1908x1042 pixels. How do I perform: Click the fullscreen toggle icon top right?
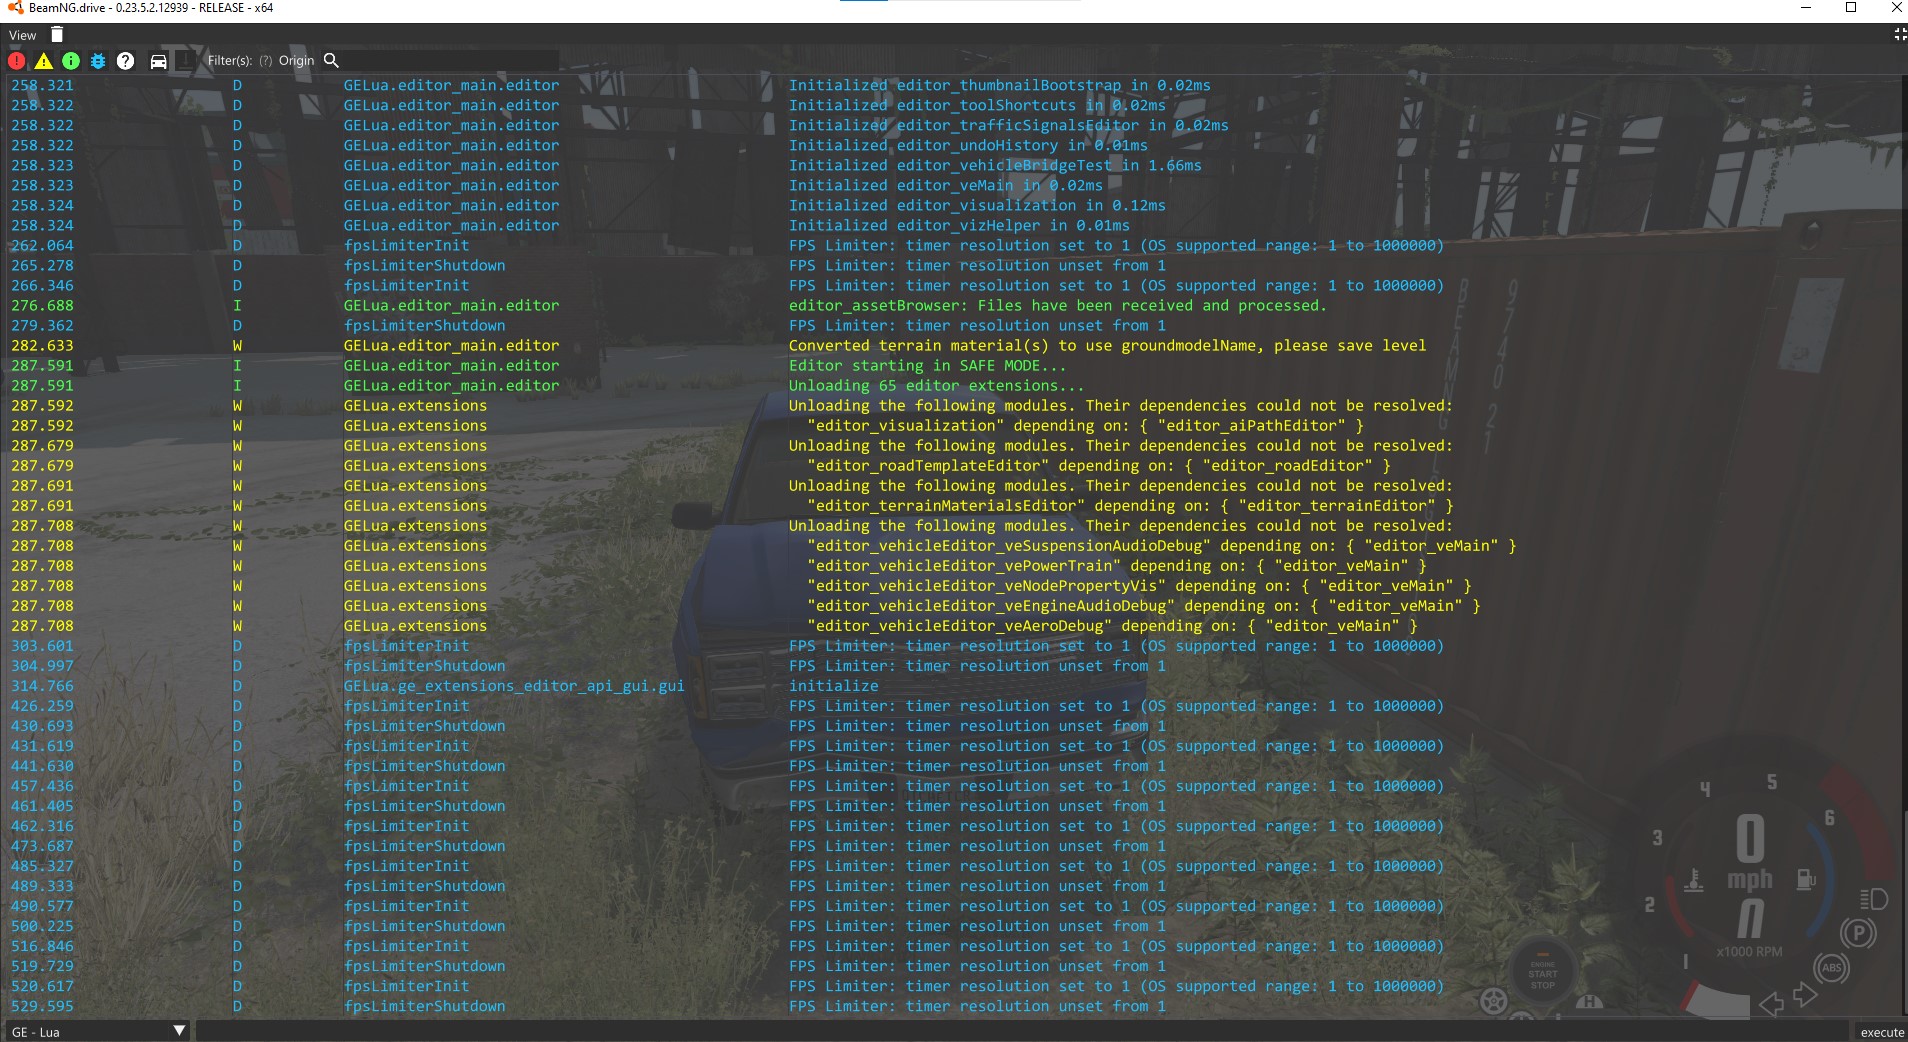(x=1899, y=34)
